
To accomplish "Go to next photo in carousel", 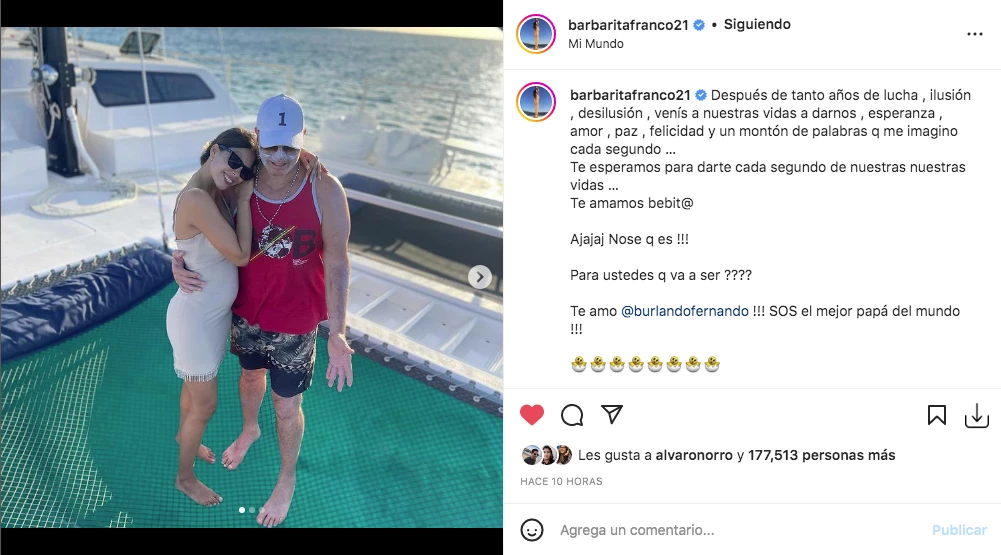I will [480, 277].
